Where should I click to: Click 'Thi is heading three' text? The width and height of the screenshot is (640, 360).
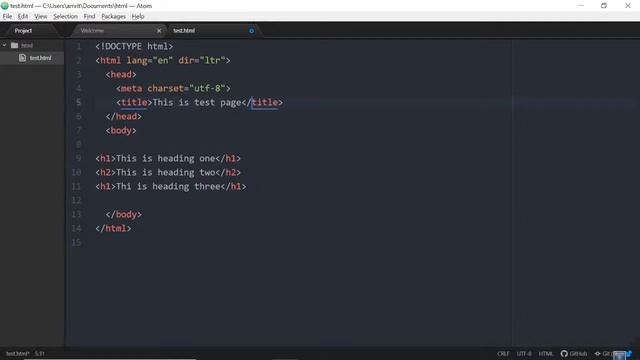tap(168, 186)
